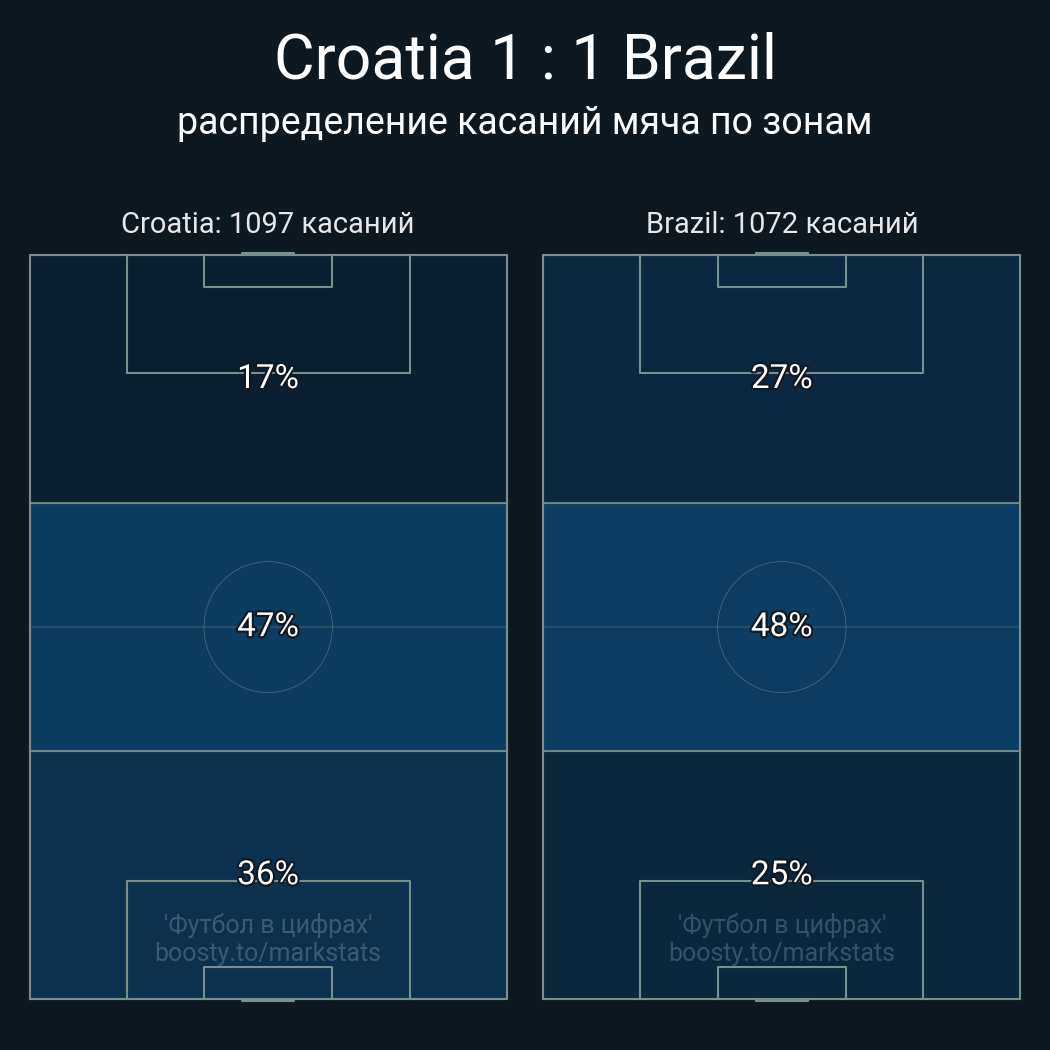Click the 48% label in Brazil's center circle

[782, 625]
